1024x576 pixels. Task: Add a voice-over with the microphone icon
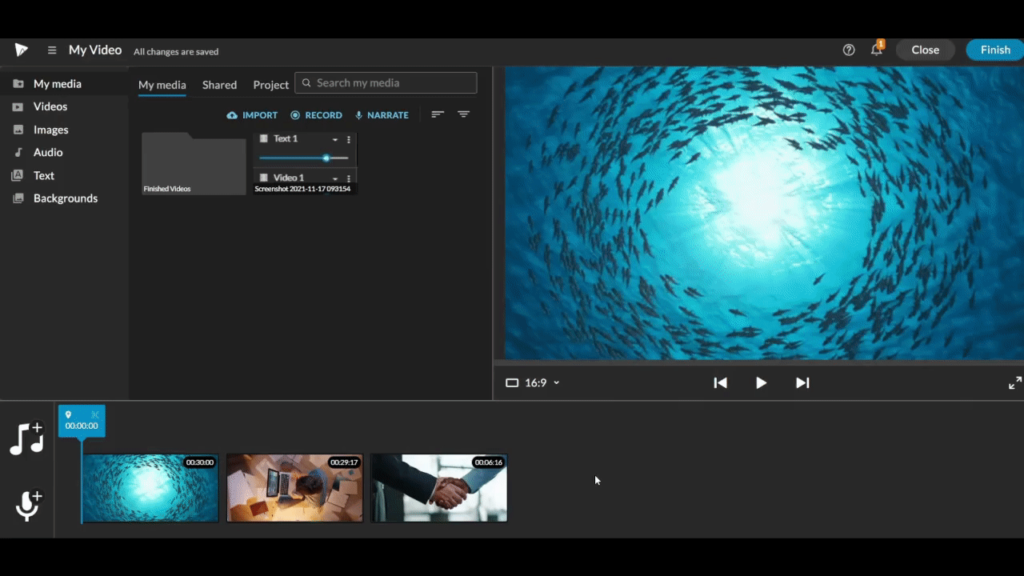click(x=28, y=505)
